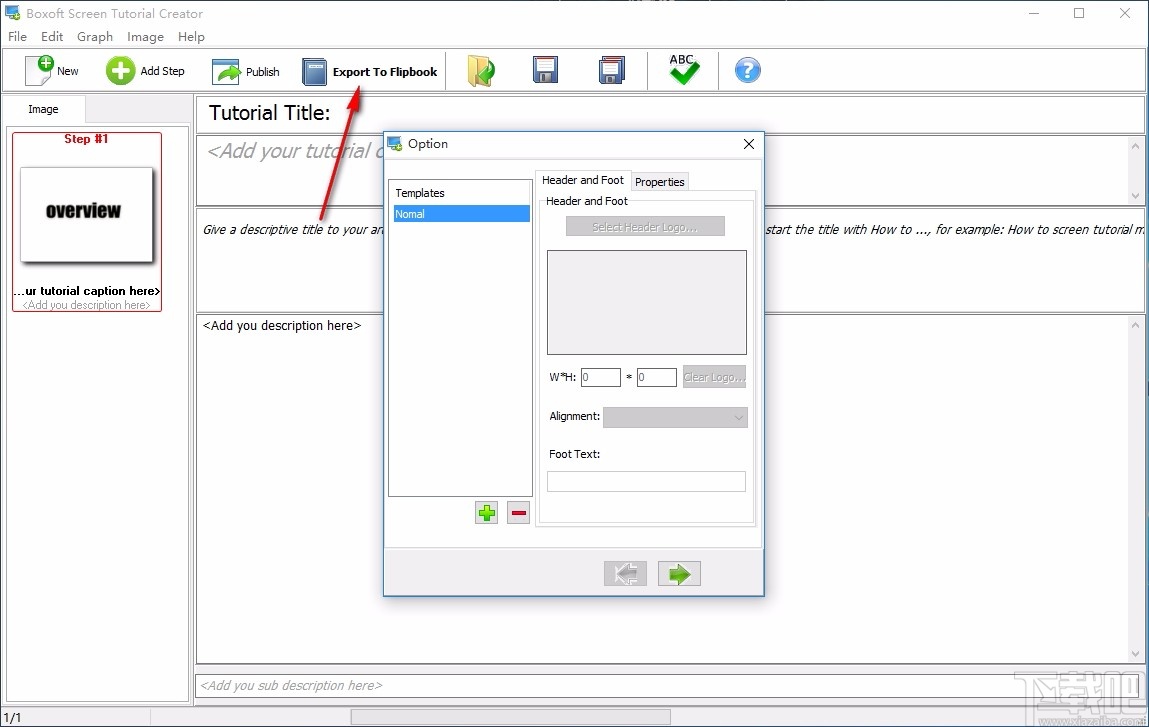Open the Alignment dropdown

click(x=675, y=416)
